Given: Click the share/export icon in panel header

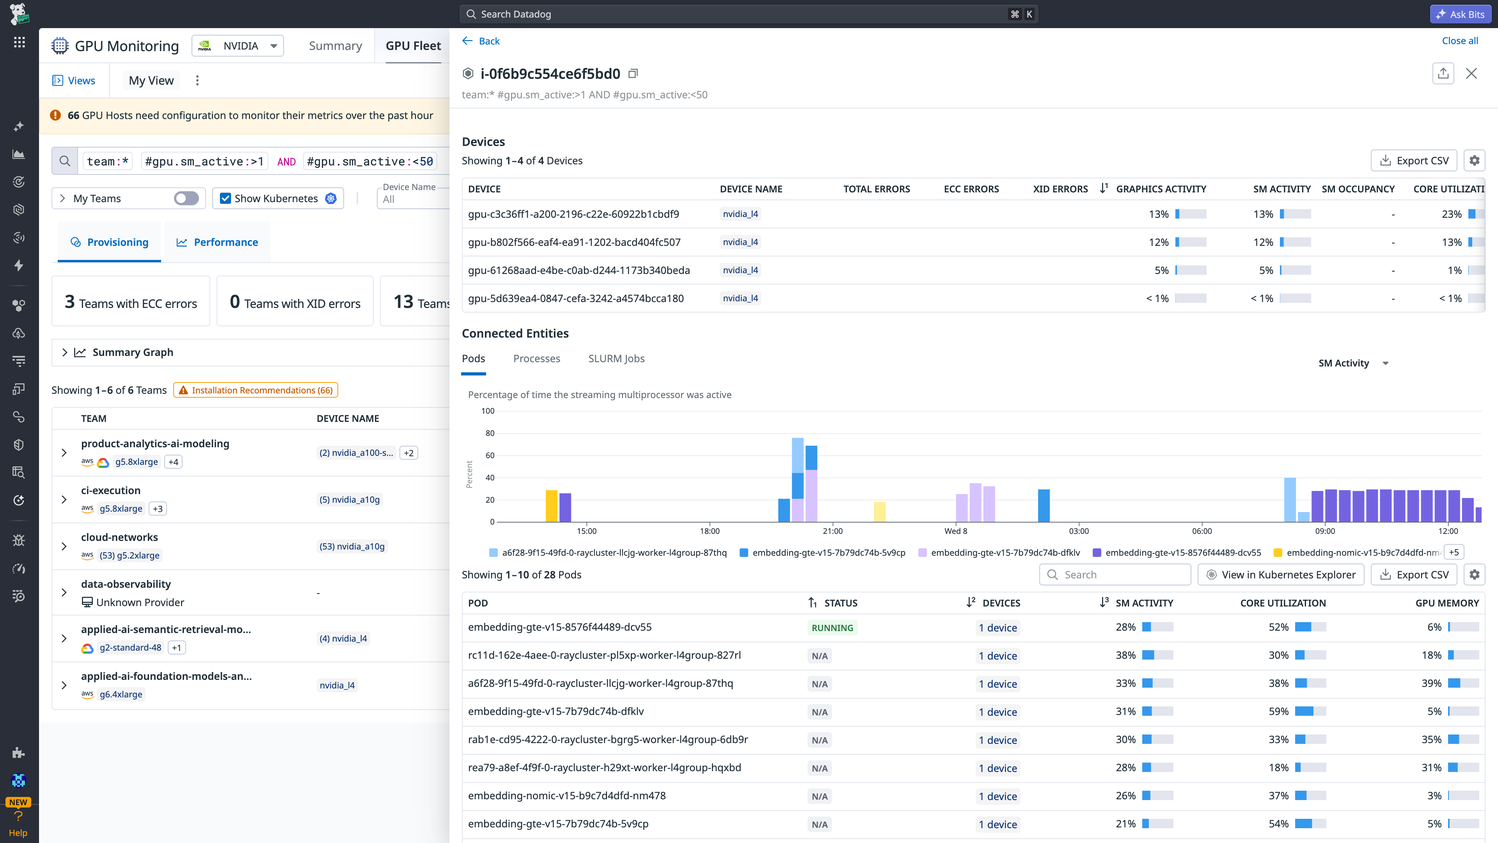Looking at the screenshot, I should pos(1443,74).
